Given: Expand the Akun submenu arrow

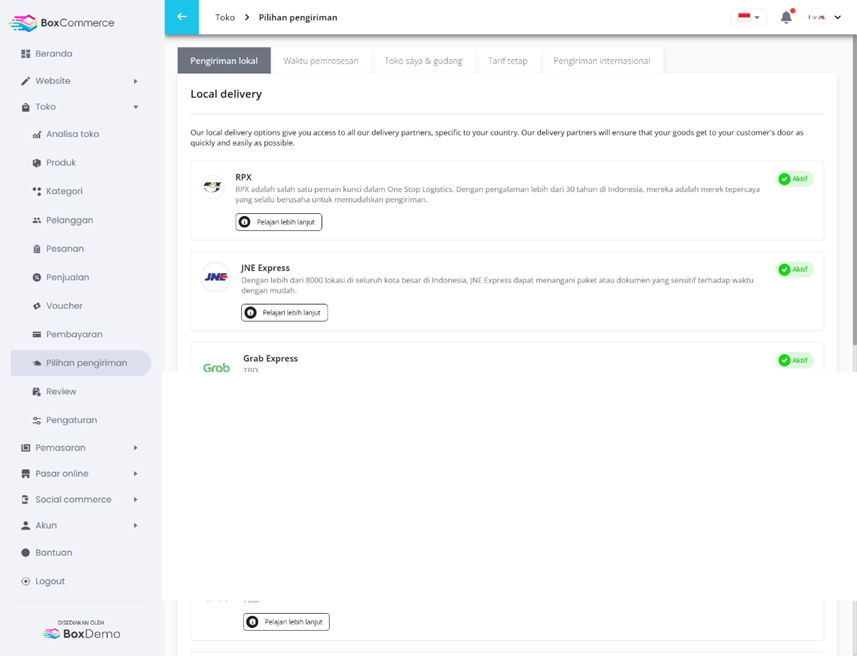Looking at the screenshot, I should [x=136, y=526].
